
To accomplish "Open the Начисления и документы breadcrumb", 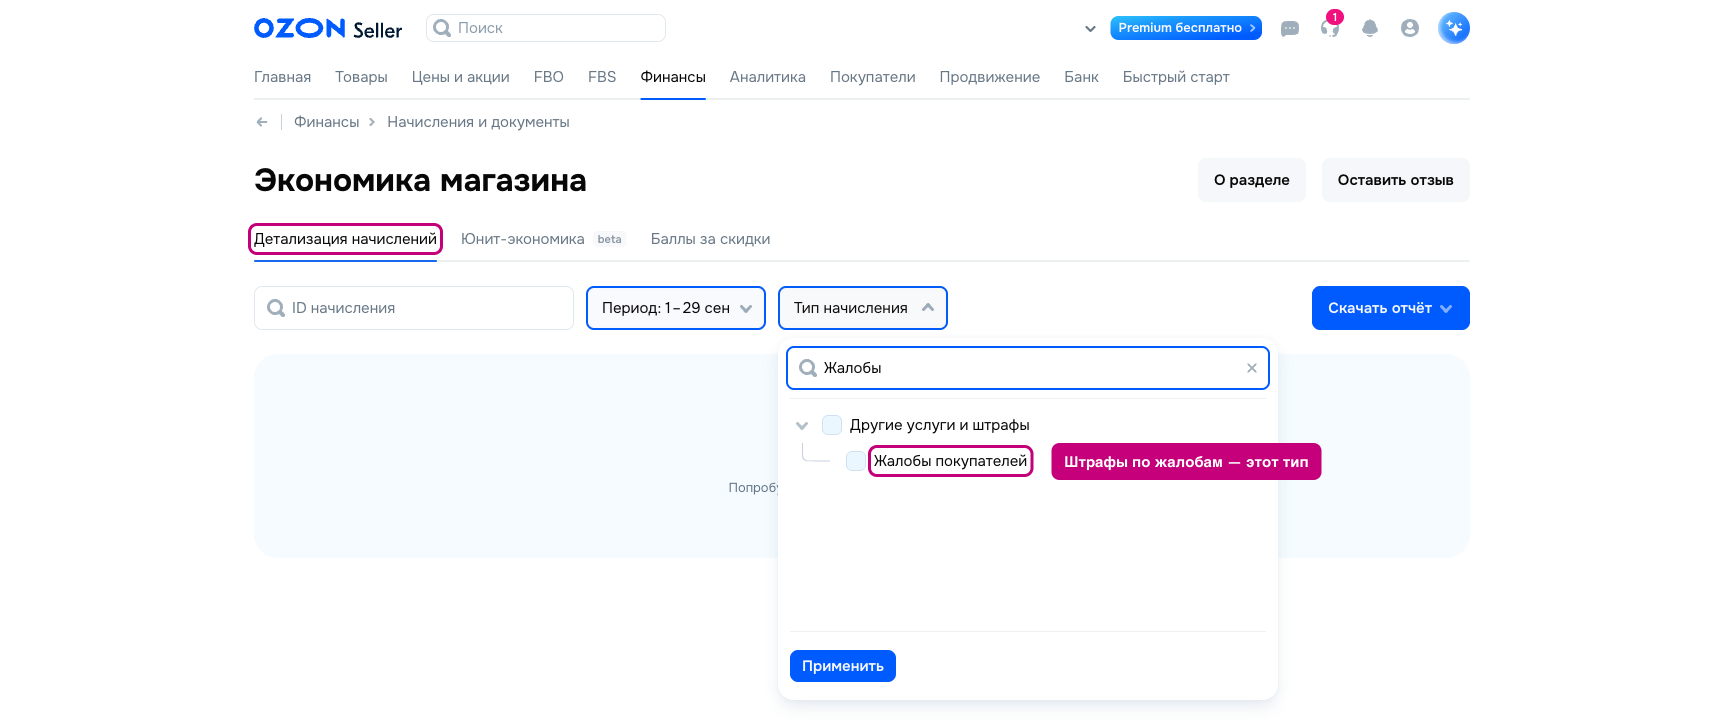I will 478,122.
